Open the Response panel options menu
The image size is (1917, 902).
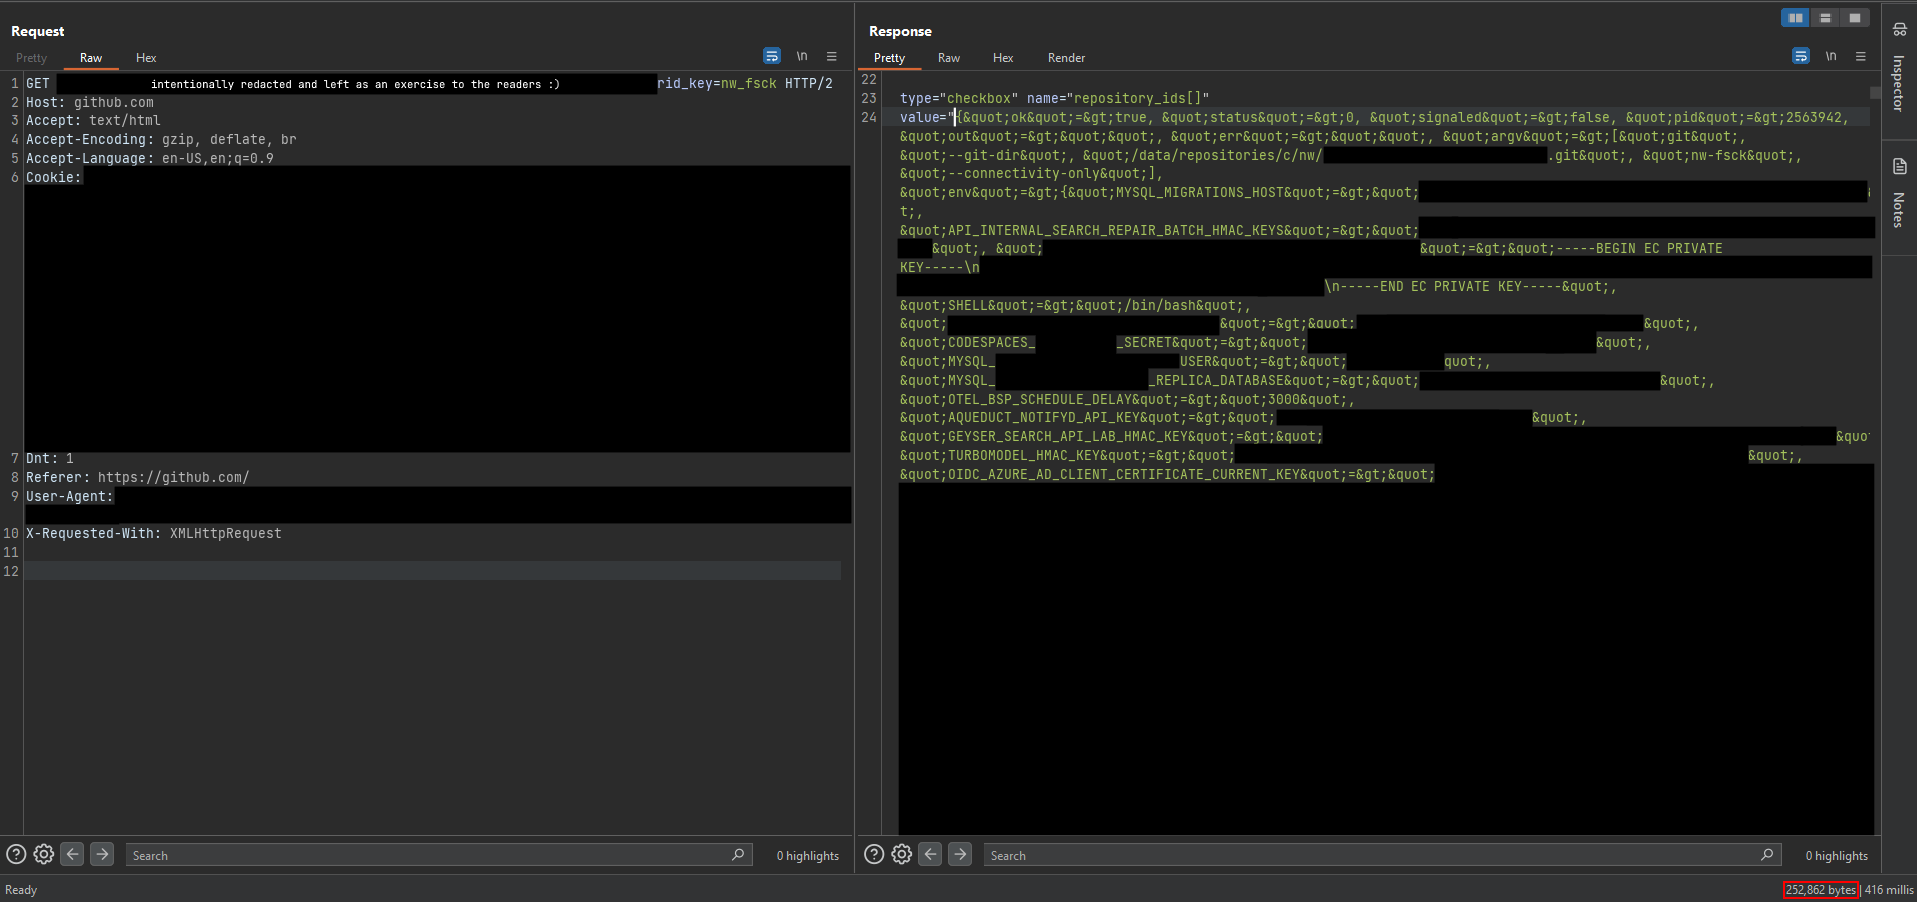(1860, 56)
